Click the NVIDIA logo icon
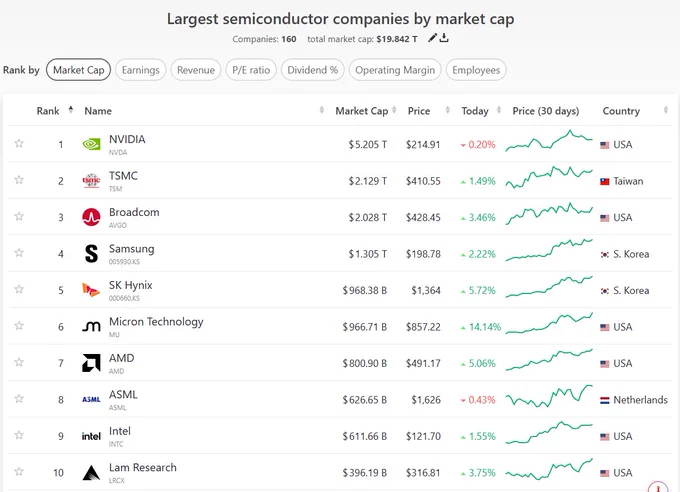 [91, 144]
